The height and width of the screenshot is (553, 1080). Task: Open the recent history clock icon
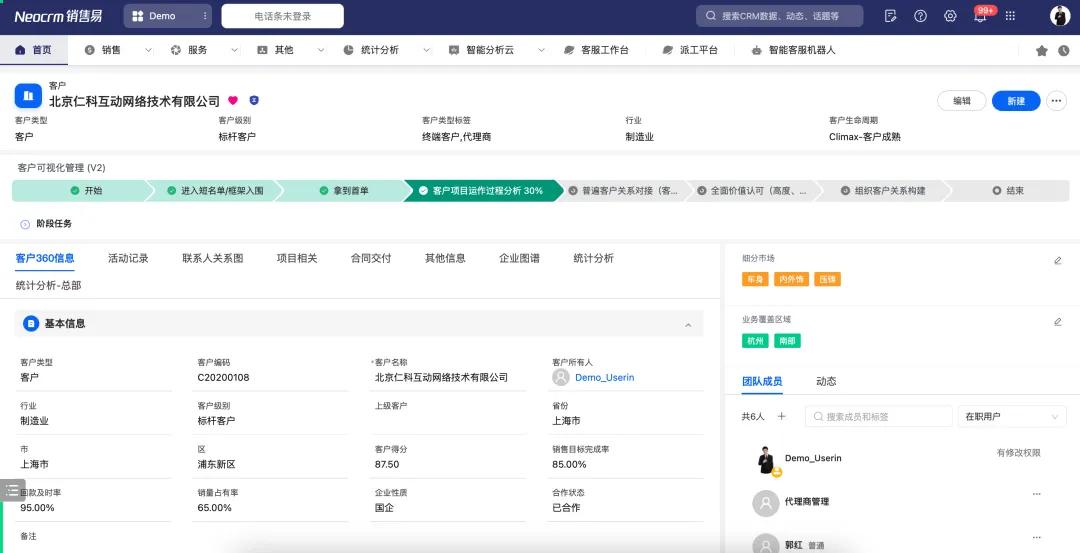(1064, 50)
